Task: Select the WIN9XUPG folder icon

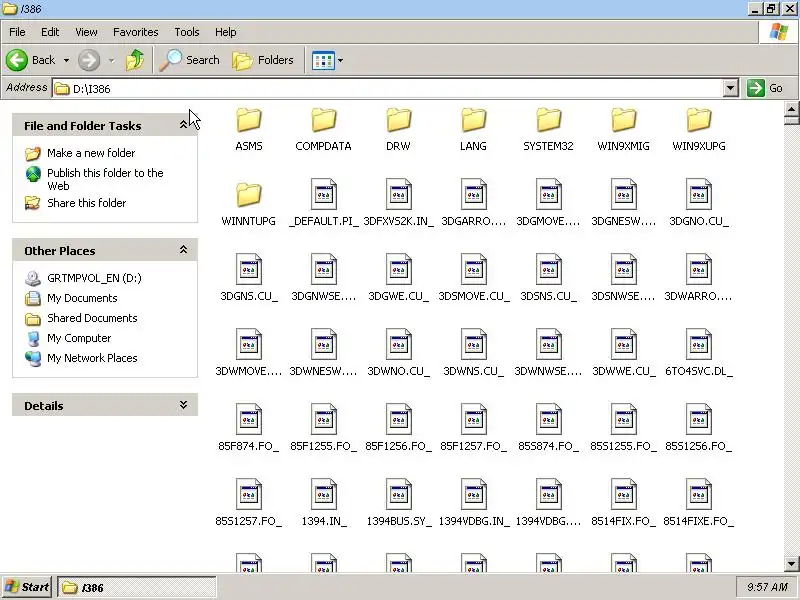Action: click(x=698, y=120)
